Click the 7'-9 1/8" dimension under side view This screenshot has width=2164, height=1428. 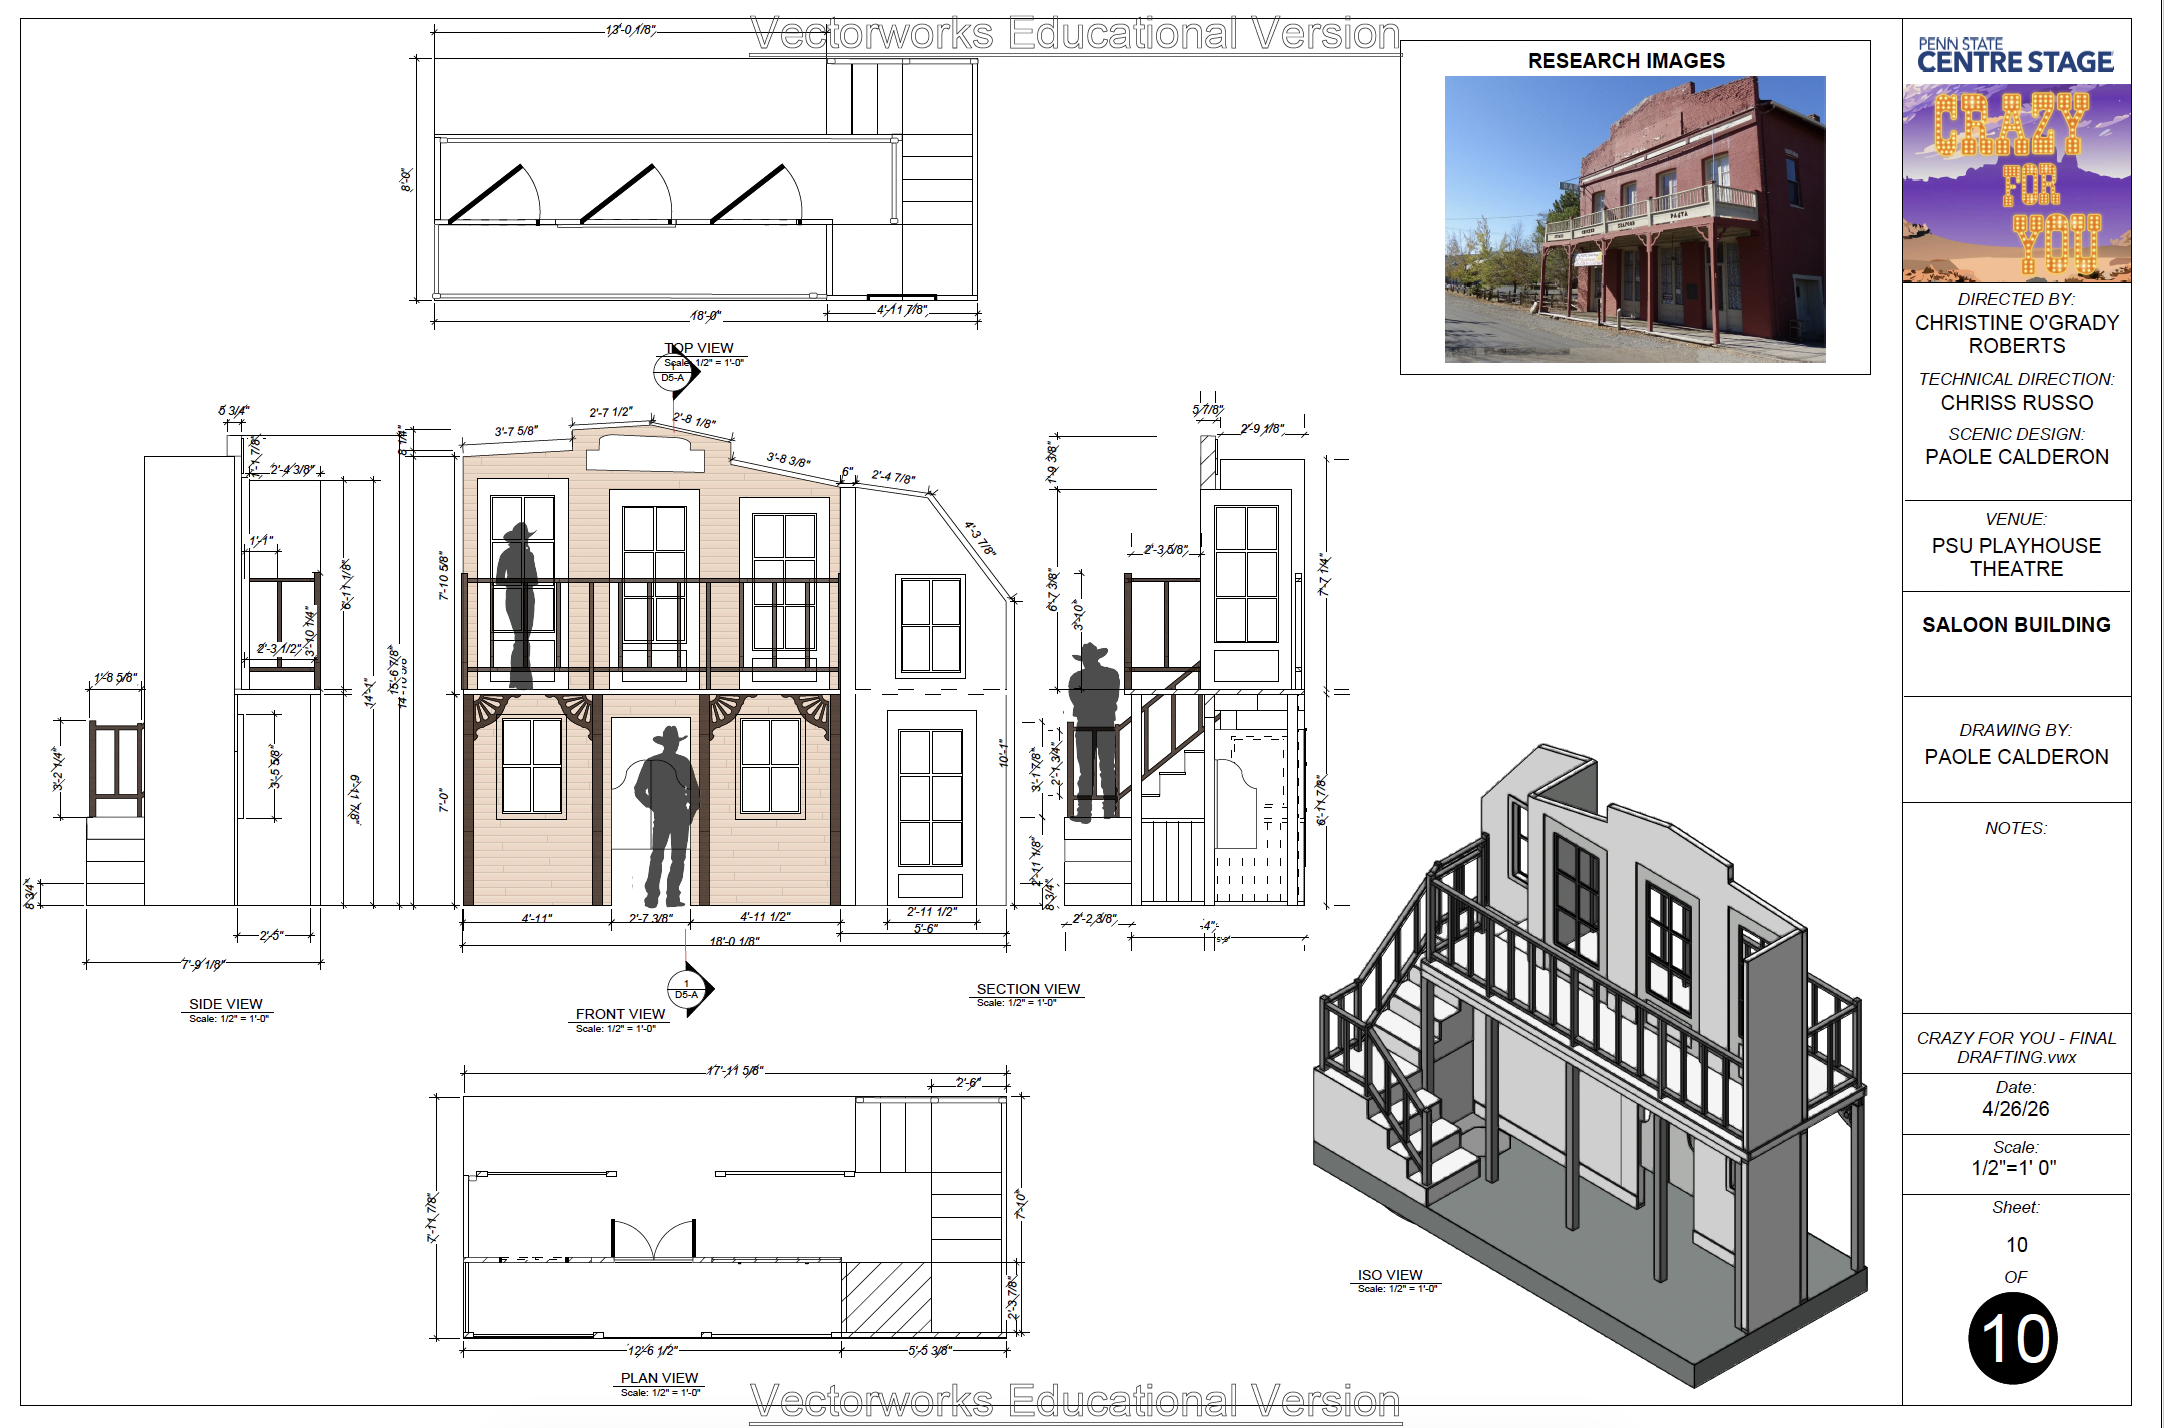click(203, 964)
